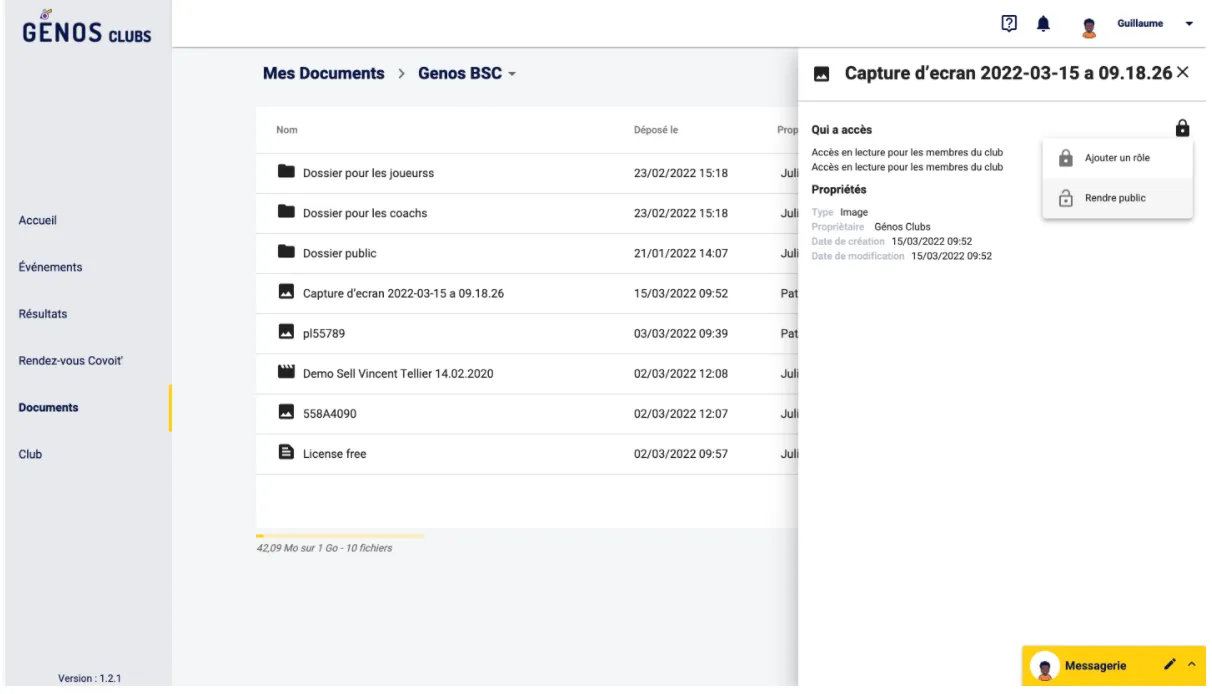Click the yellow storage usage bar
This screenshot has width=1212, height=694.
pyautogui.click(x=340, y=536)
